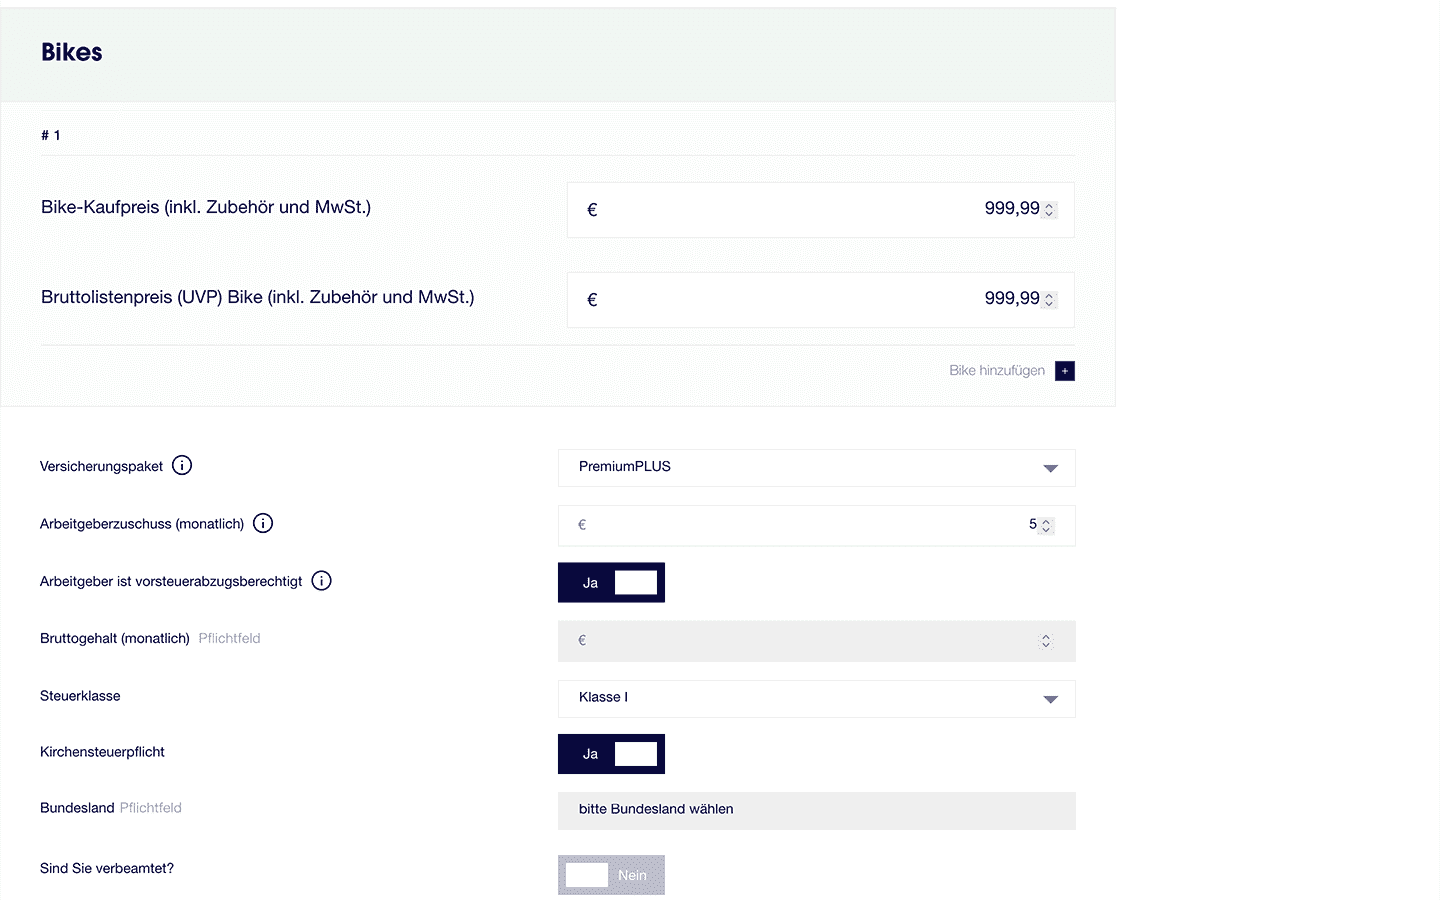Expand the Steuerklasse Klasse I dropdown
Image resolution: width=1440 pixels, height=900 pixels.
coord(817,699)
